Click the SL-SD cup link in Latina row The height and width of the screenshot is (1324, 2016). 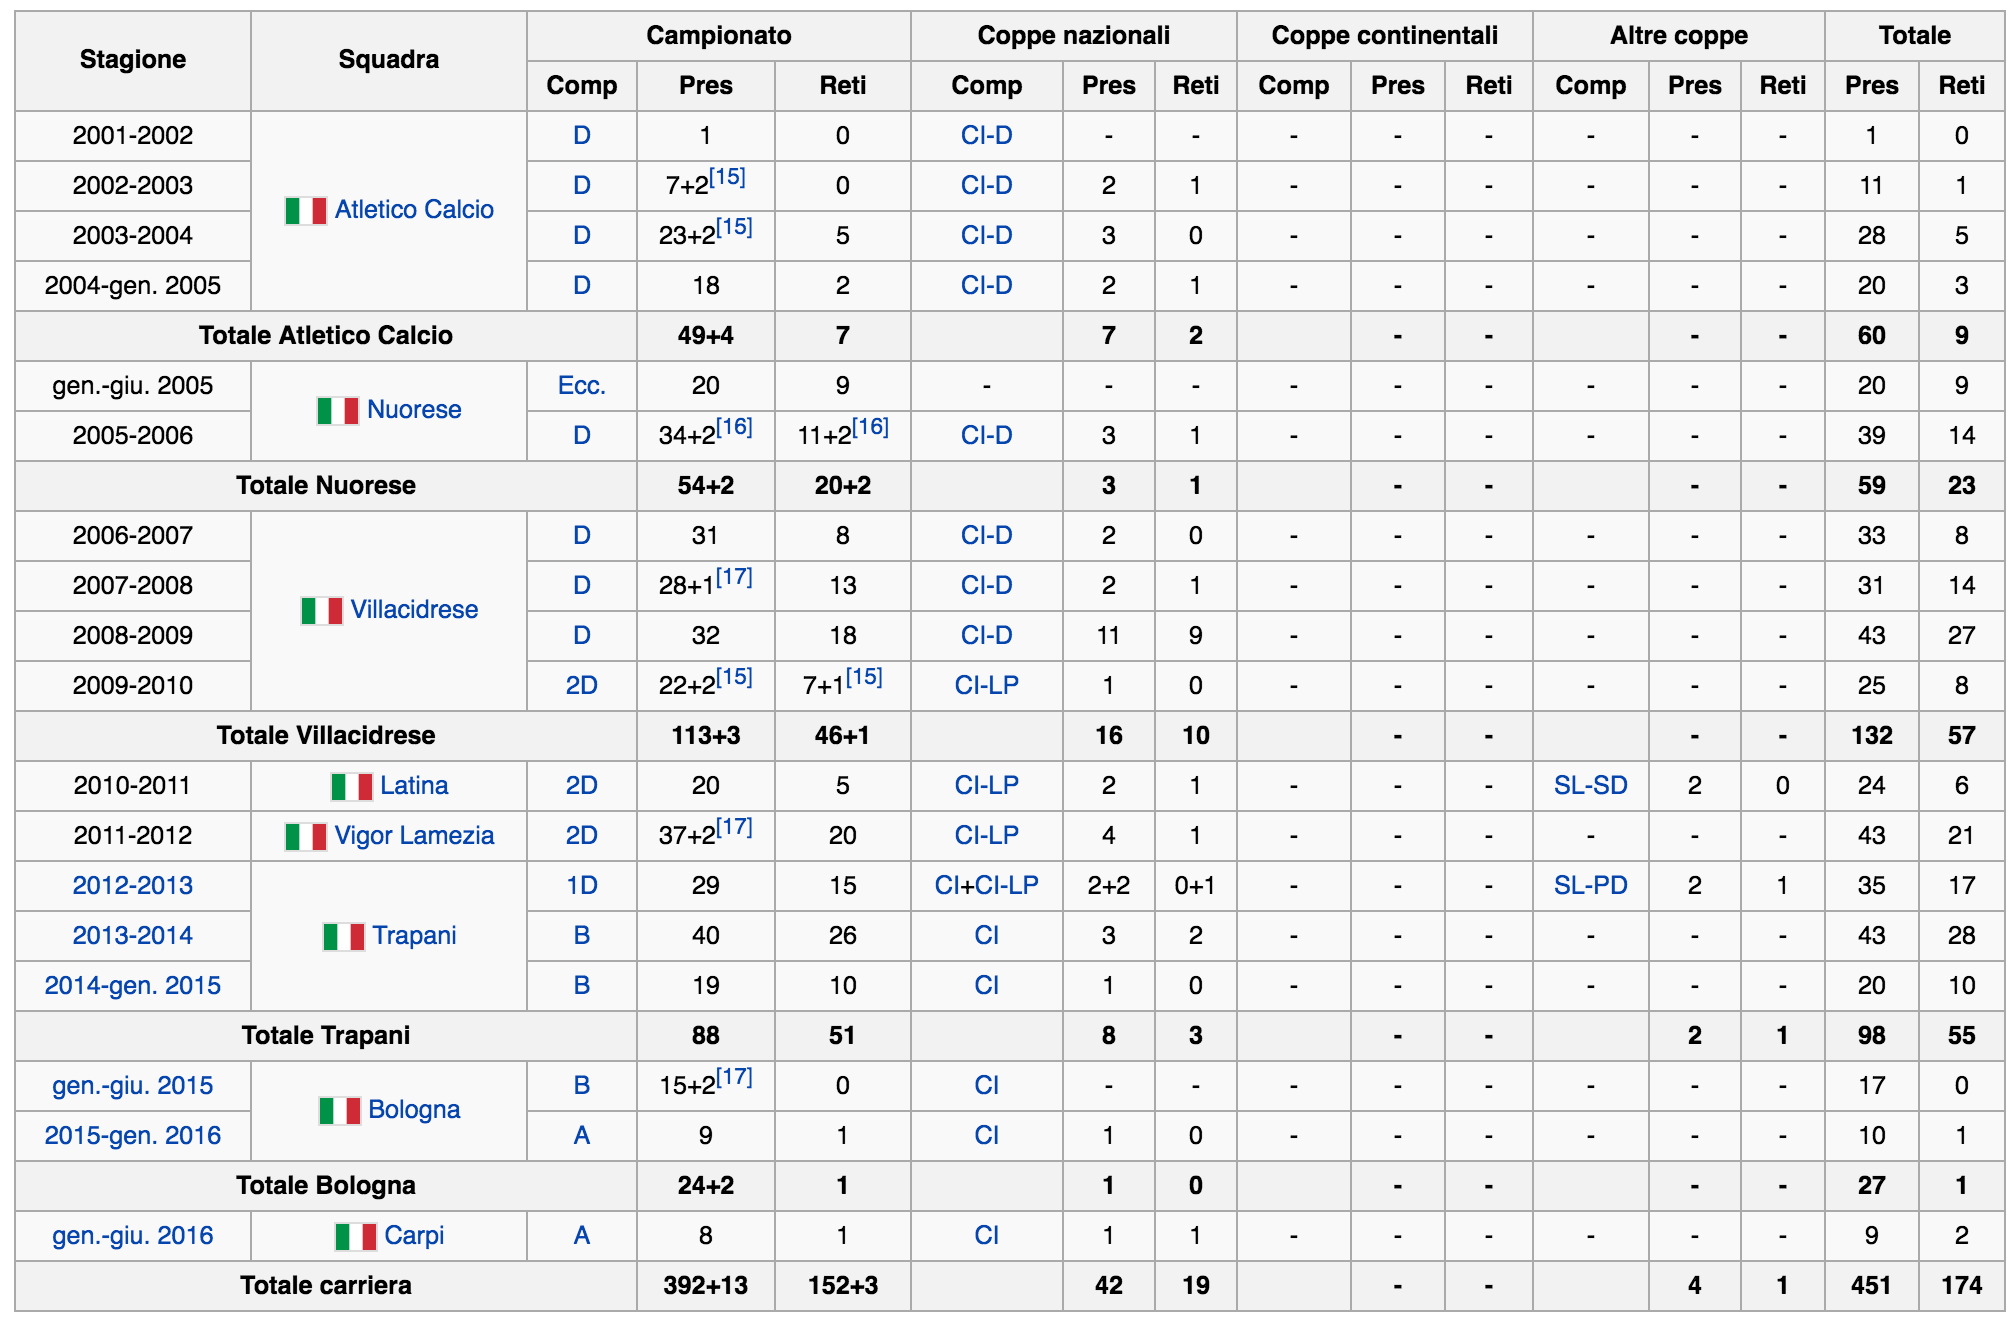click(1591, 786)
